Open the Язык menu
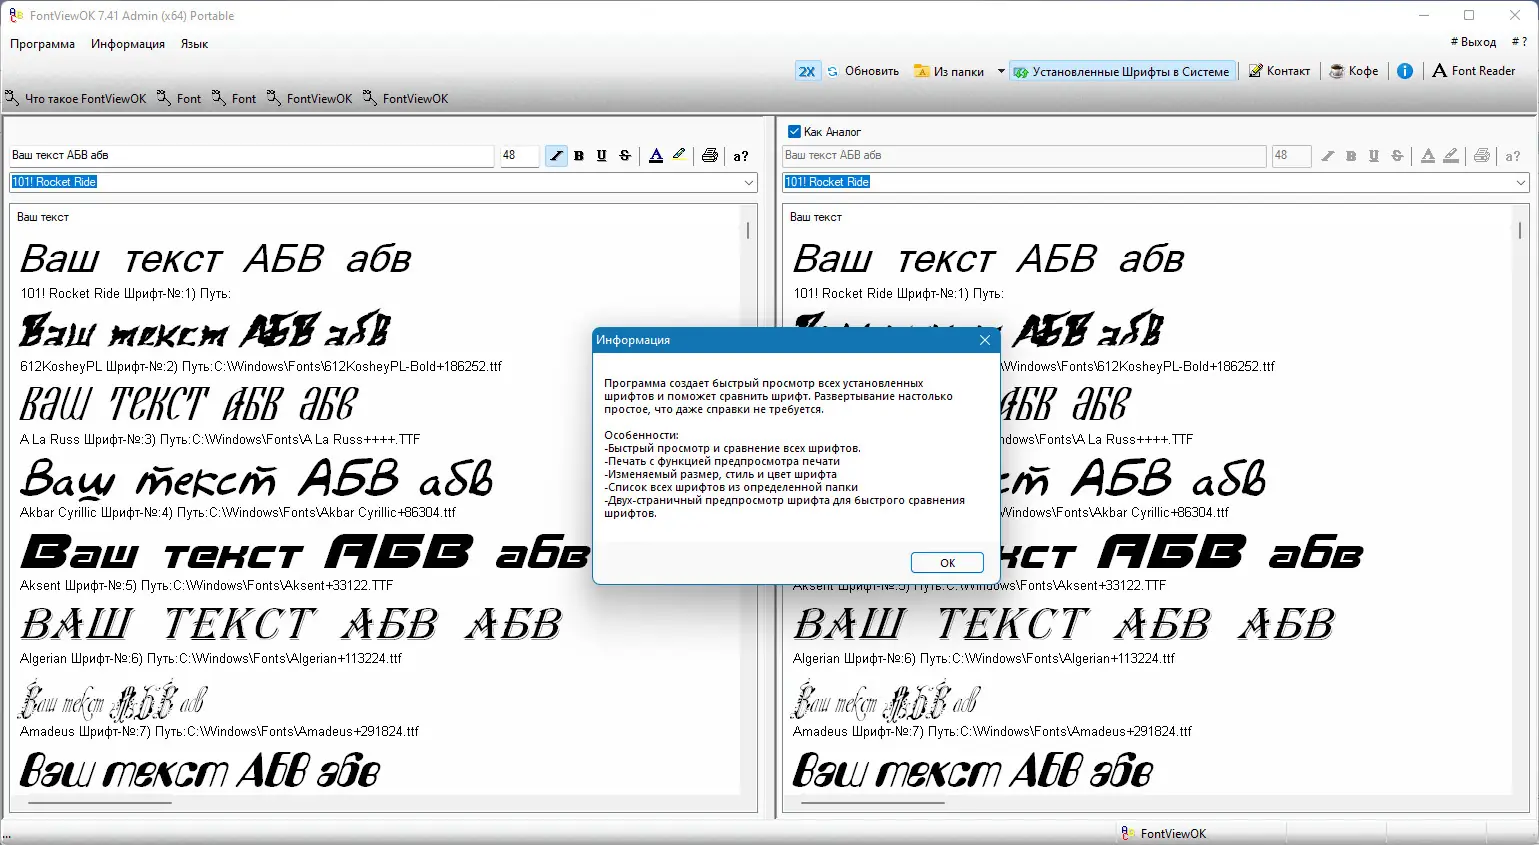The image size is (1539, 845). pyautogui.click(x=194, y=44)
